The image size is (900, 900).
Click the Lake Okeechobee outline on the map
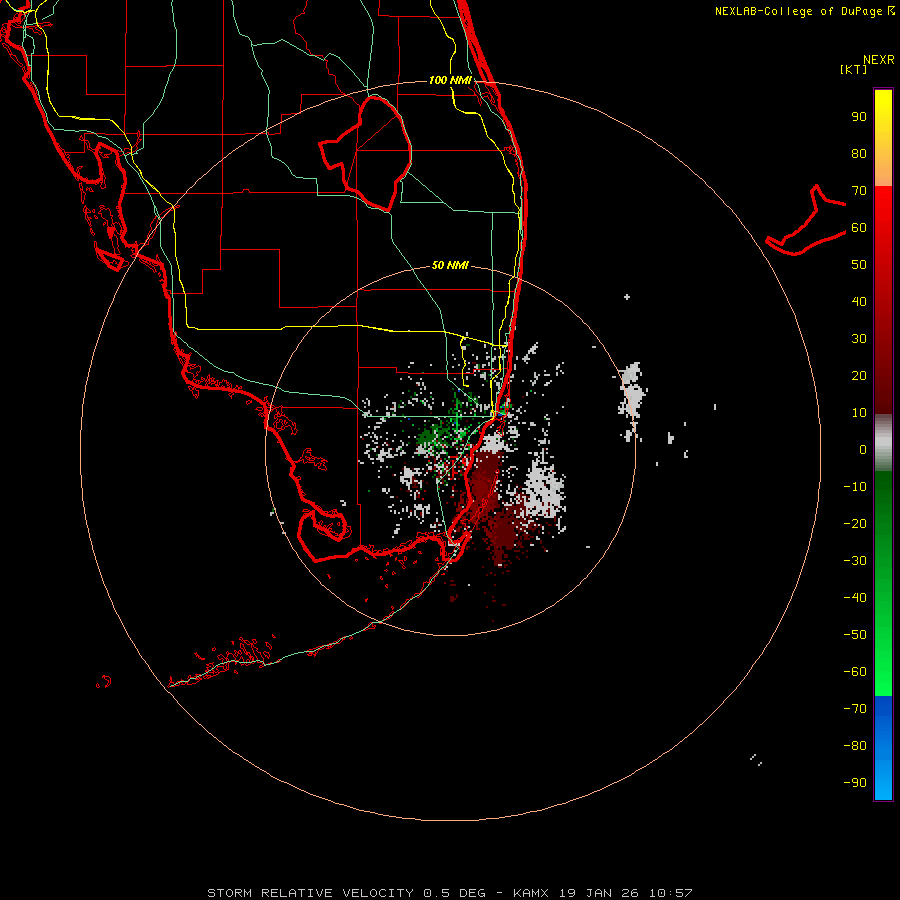click(366, 154)
